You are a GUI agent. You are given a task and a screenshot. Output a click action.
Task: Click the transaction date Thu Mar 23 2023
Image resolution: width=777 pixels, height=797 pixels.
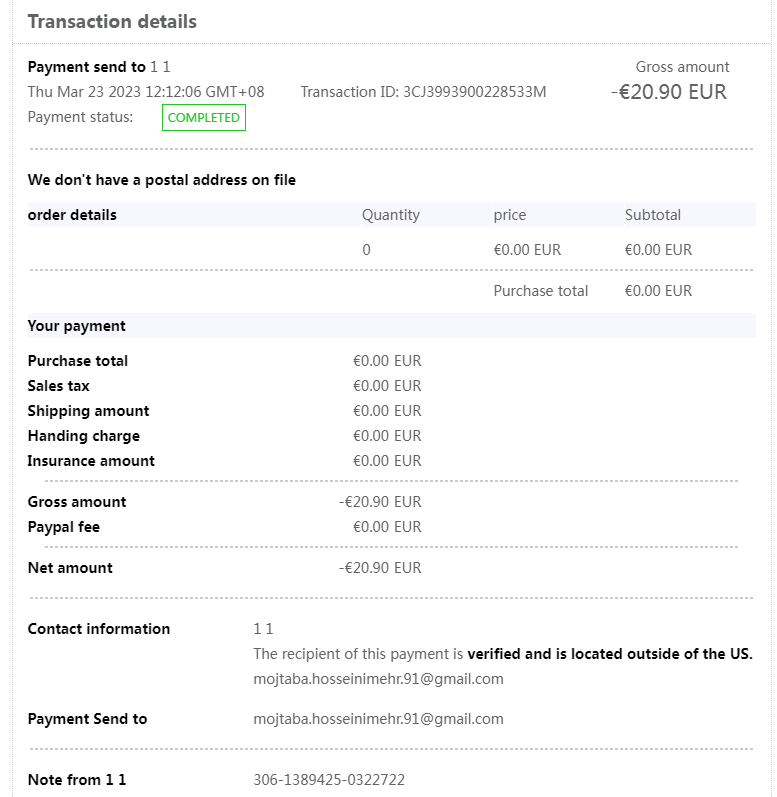click(x=146, y=92)
